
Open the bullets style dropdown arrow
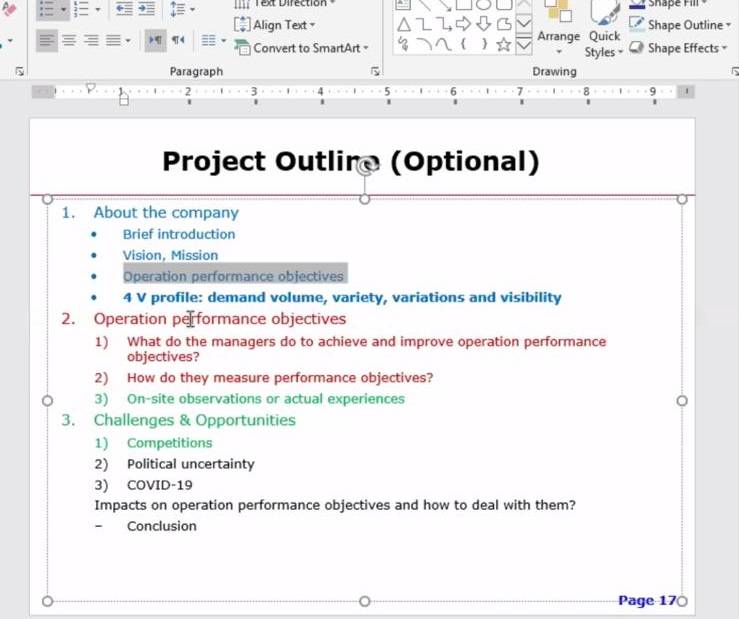pos(63,9)
